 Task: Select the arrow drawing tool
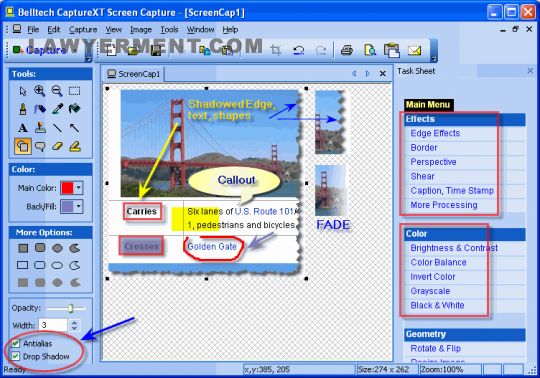(74, 128)
